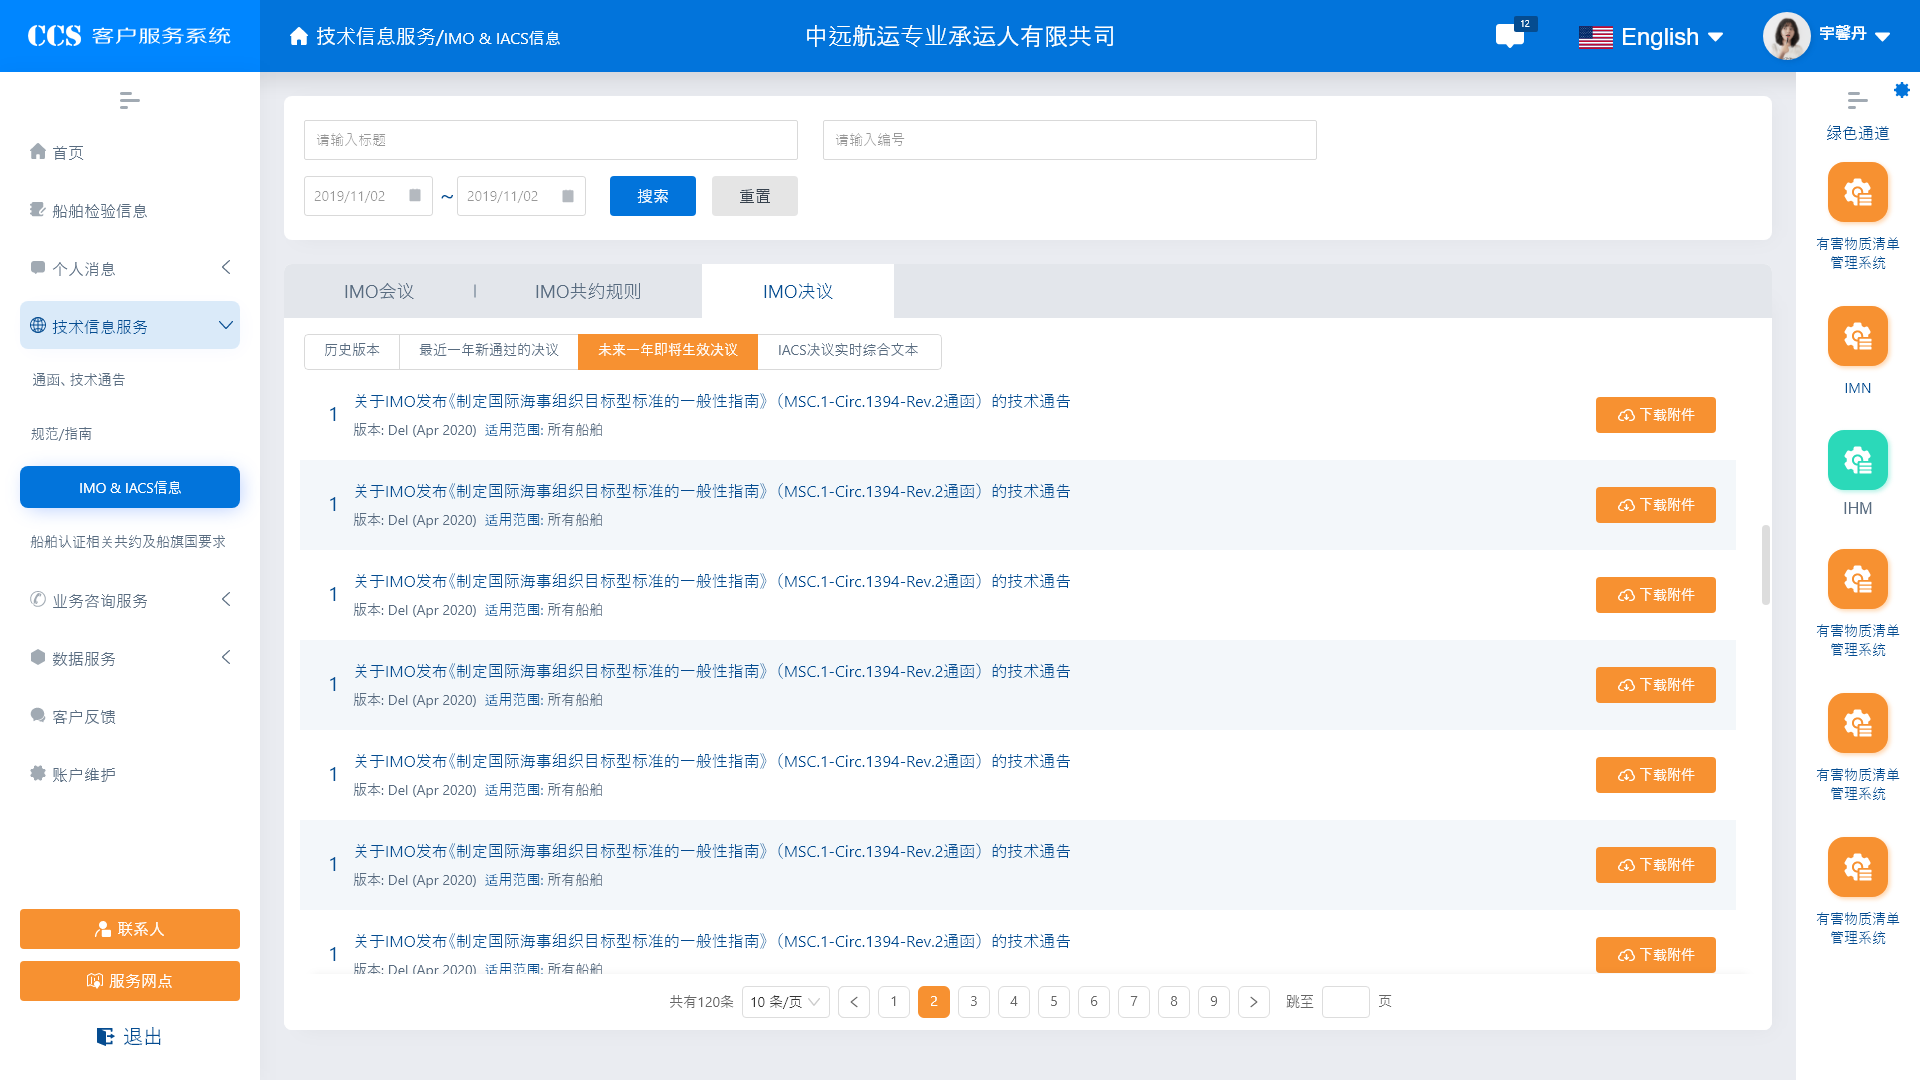Click the blue 搜索 search button

[652, 196]
